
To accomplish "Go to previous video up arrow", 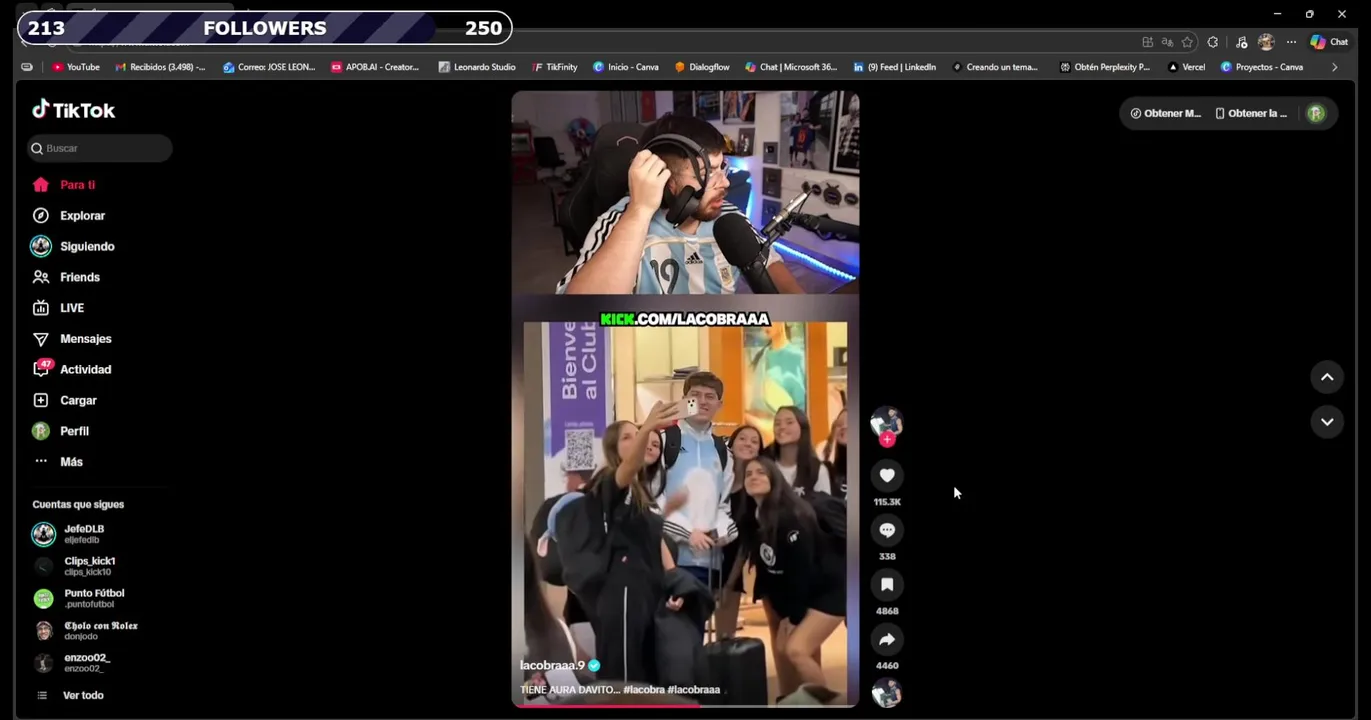I will coord(1327,377).
